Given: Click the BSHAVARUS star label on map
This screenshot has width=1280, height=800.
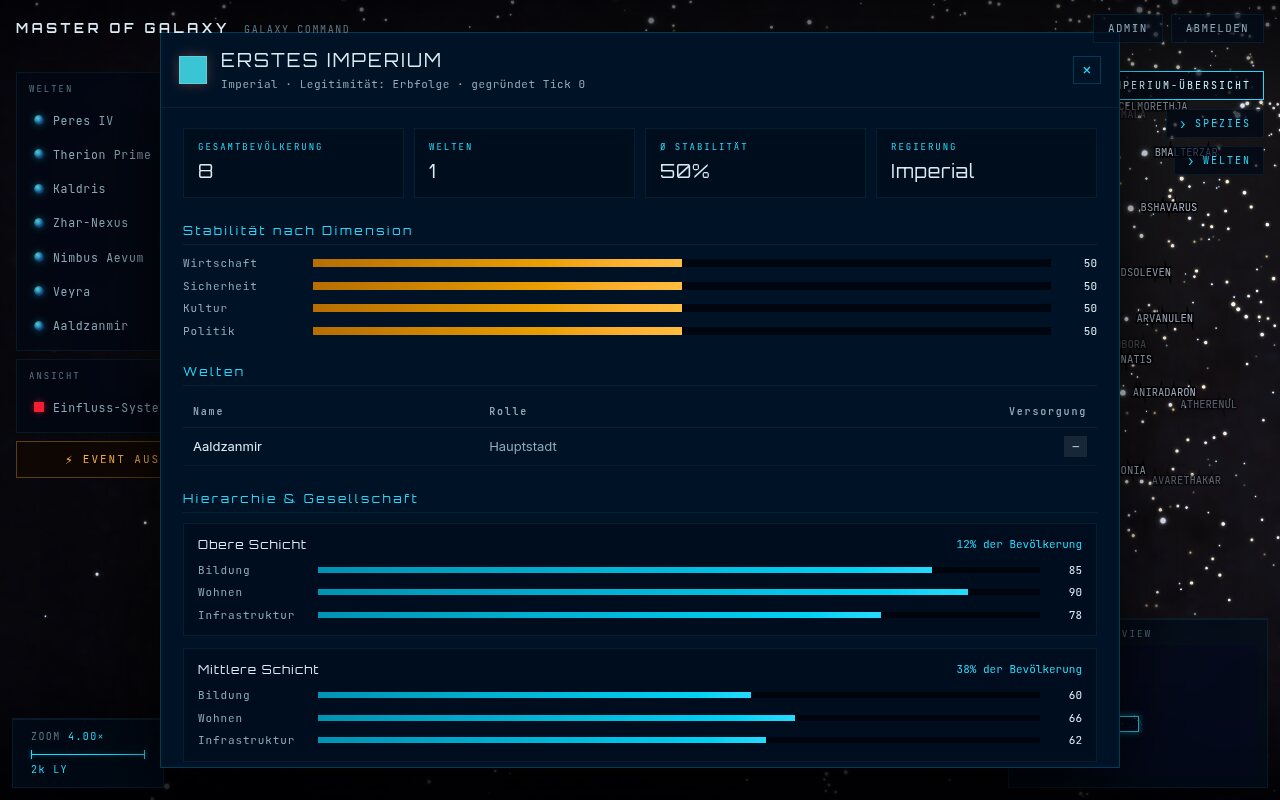Looking at the screenshot, I should point(1169,208).
